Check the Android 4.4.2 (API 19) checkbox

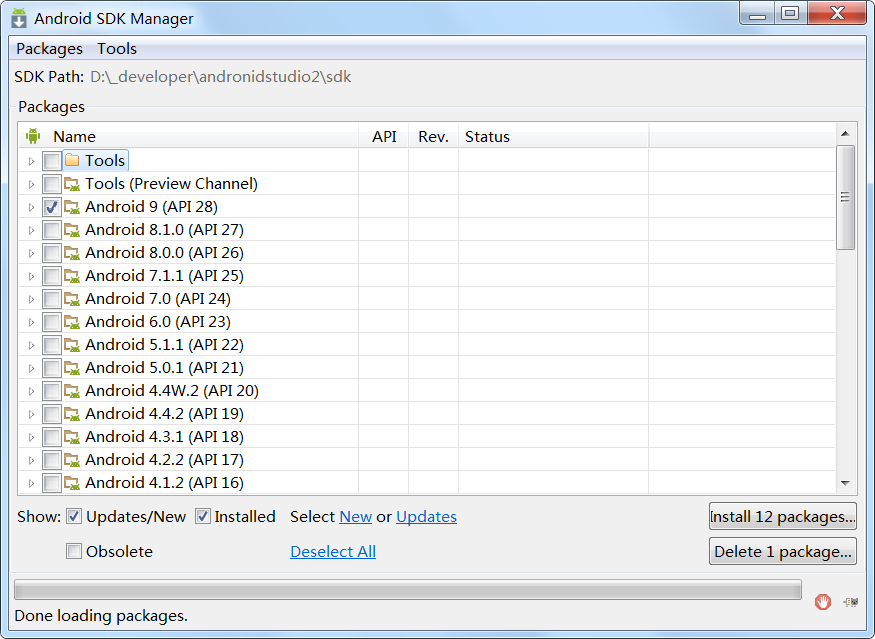tap(51, 414)
